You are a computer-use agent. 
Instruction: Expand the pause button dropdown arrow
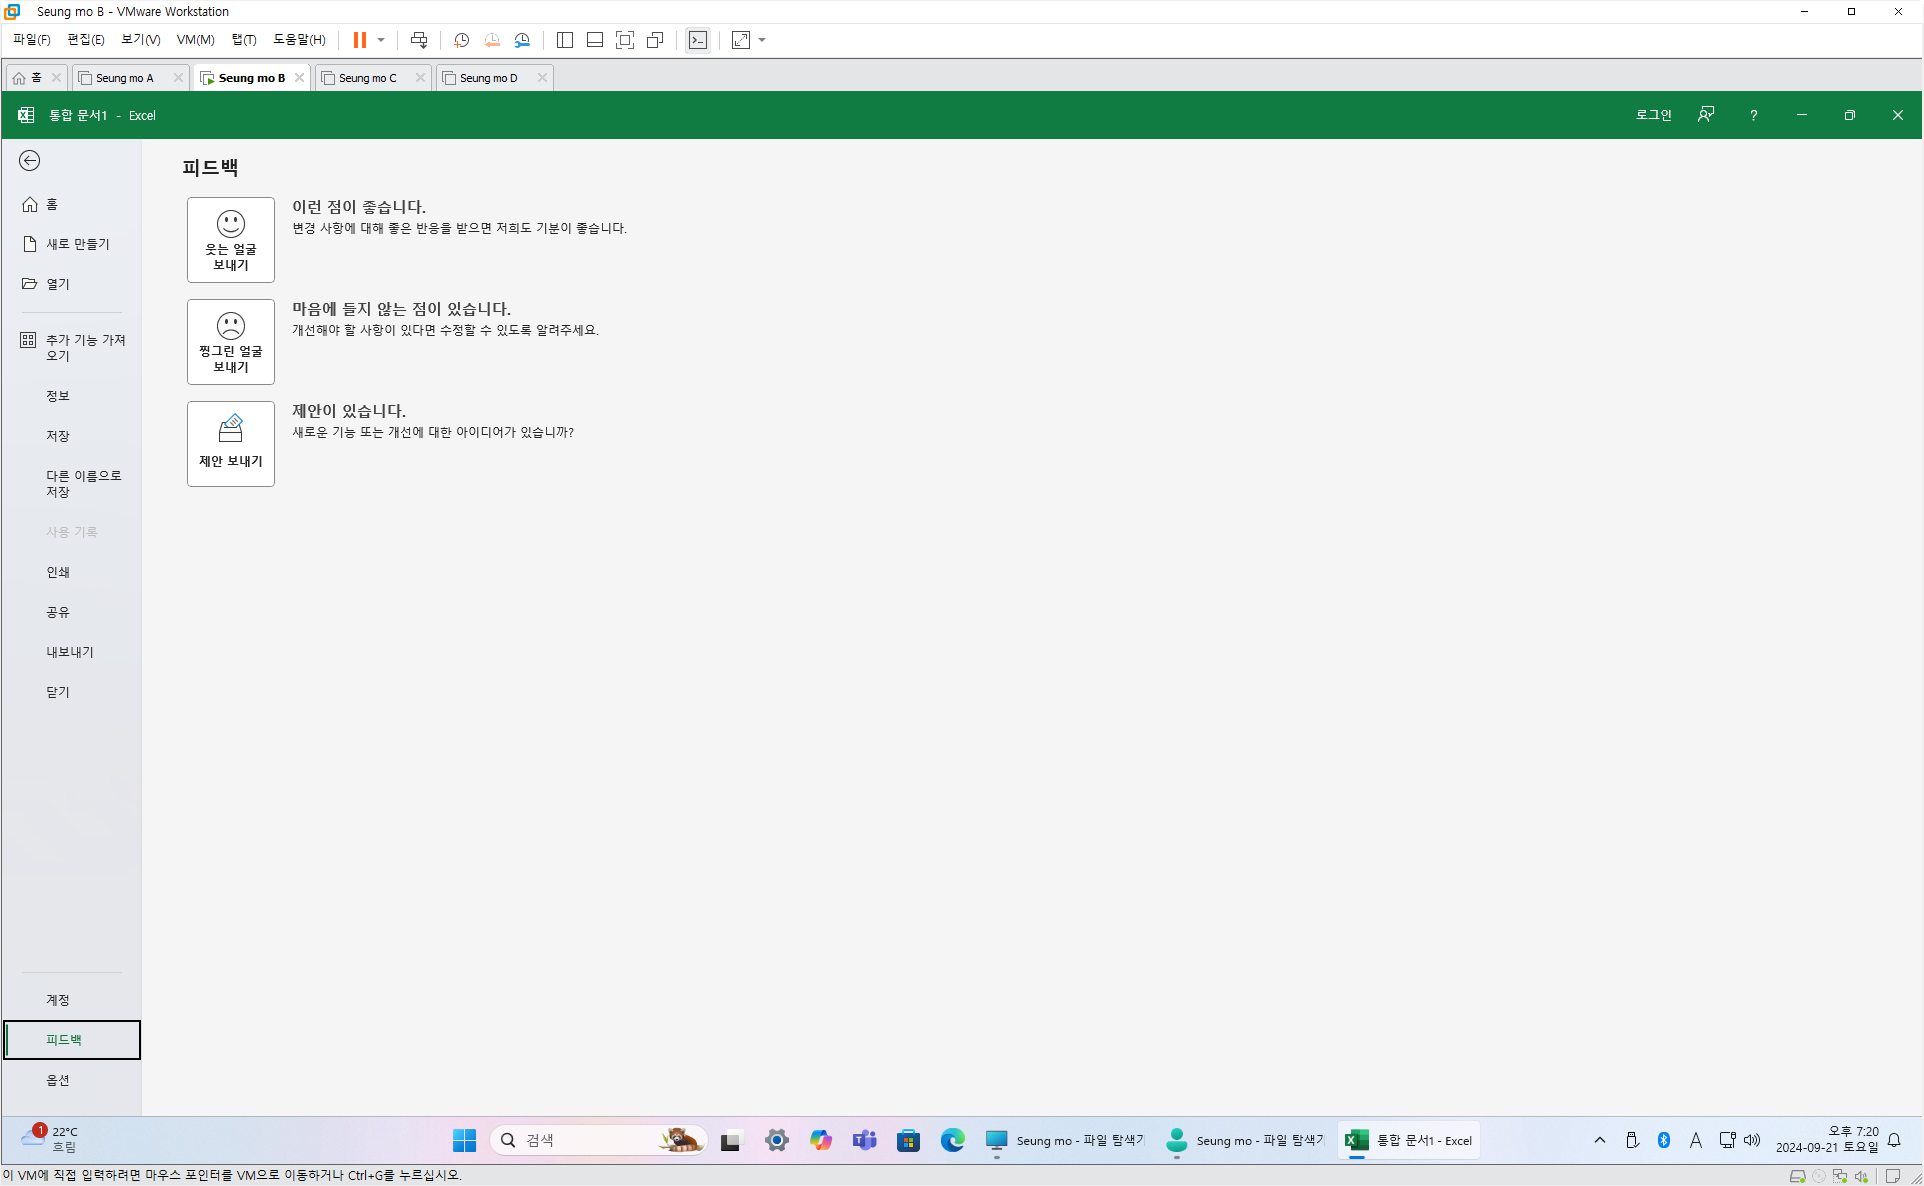click(x=381, y=40)
